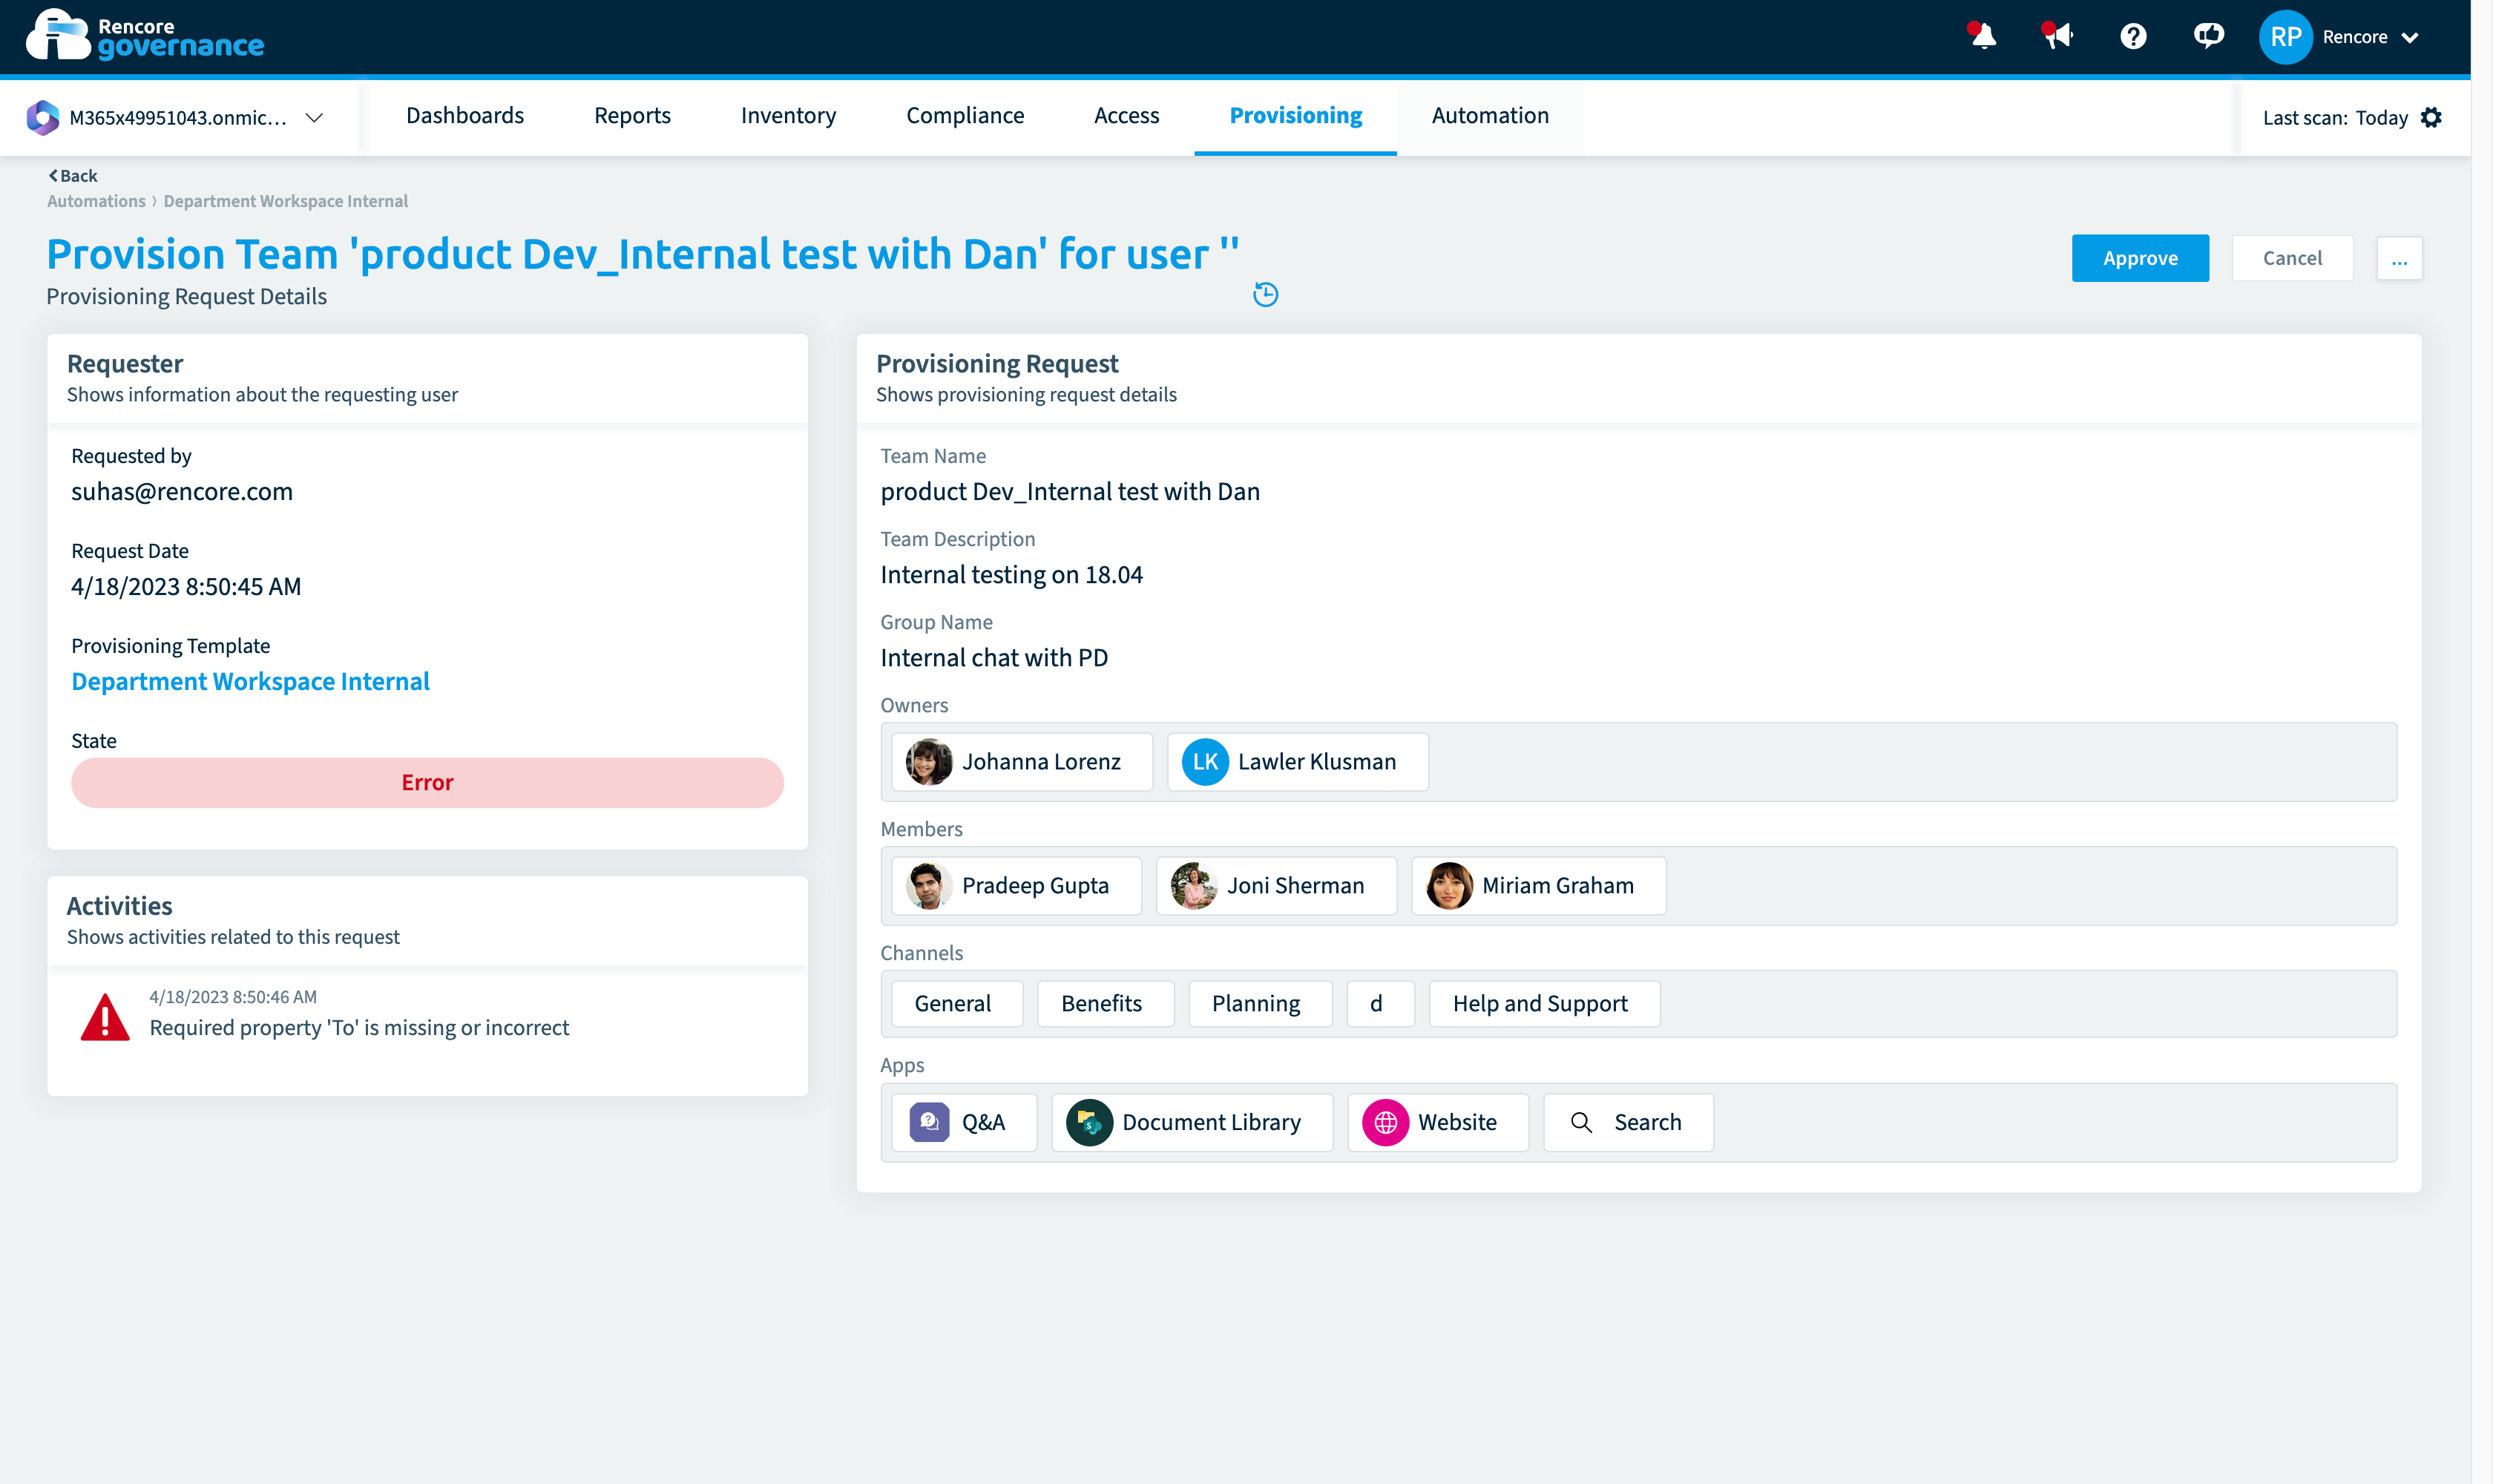The width and height of the screenshot is (2493, 1484).
Task: Click the Rencore governance logo
Action: coord(145,36)
